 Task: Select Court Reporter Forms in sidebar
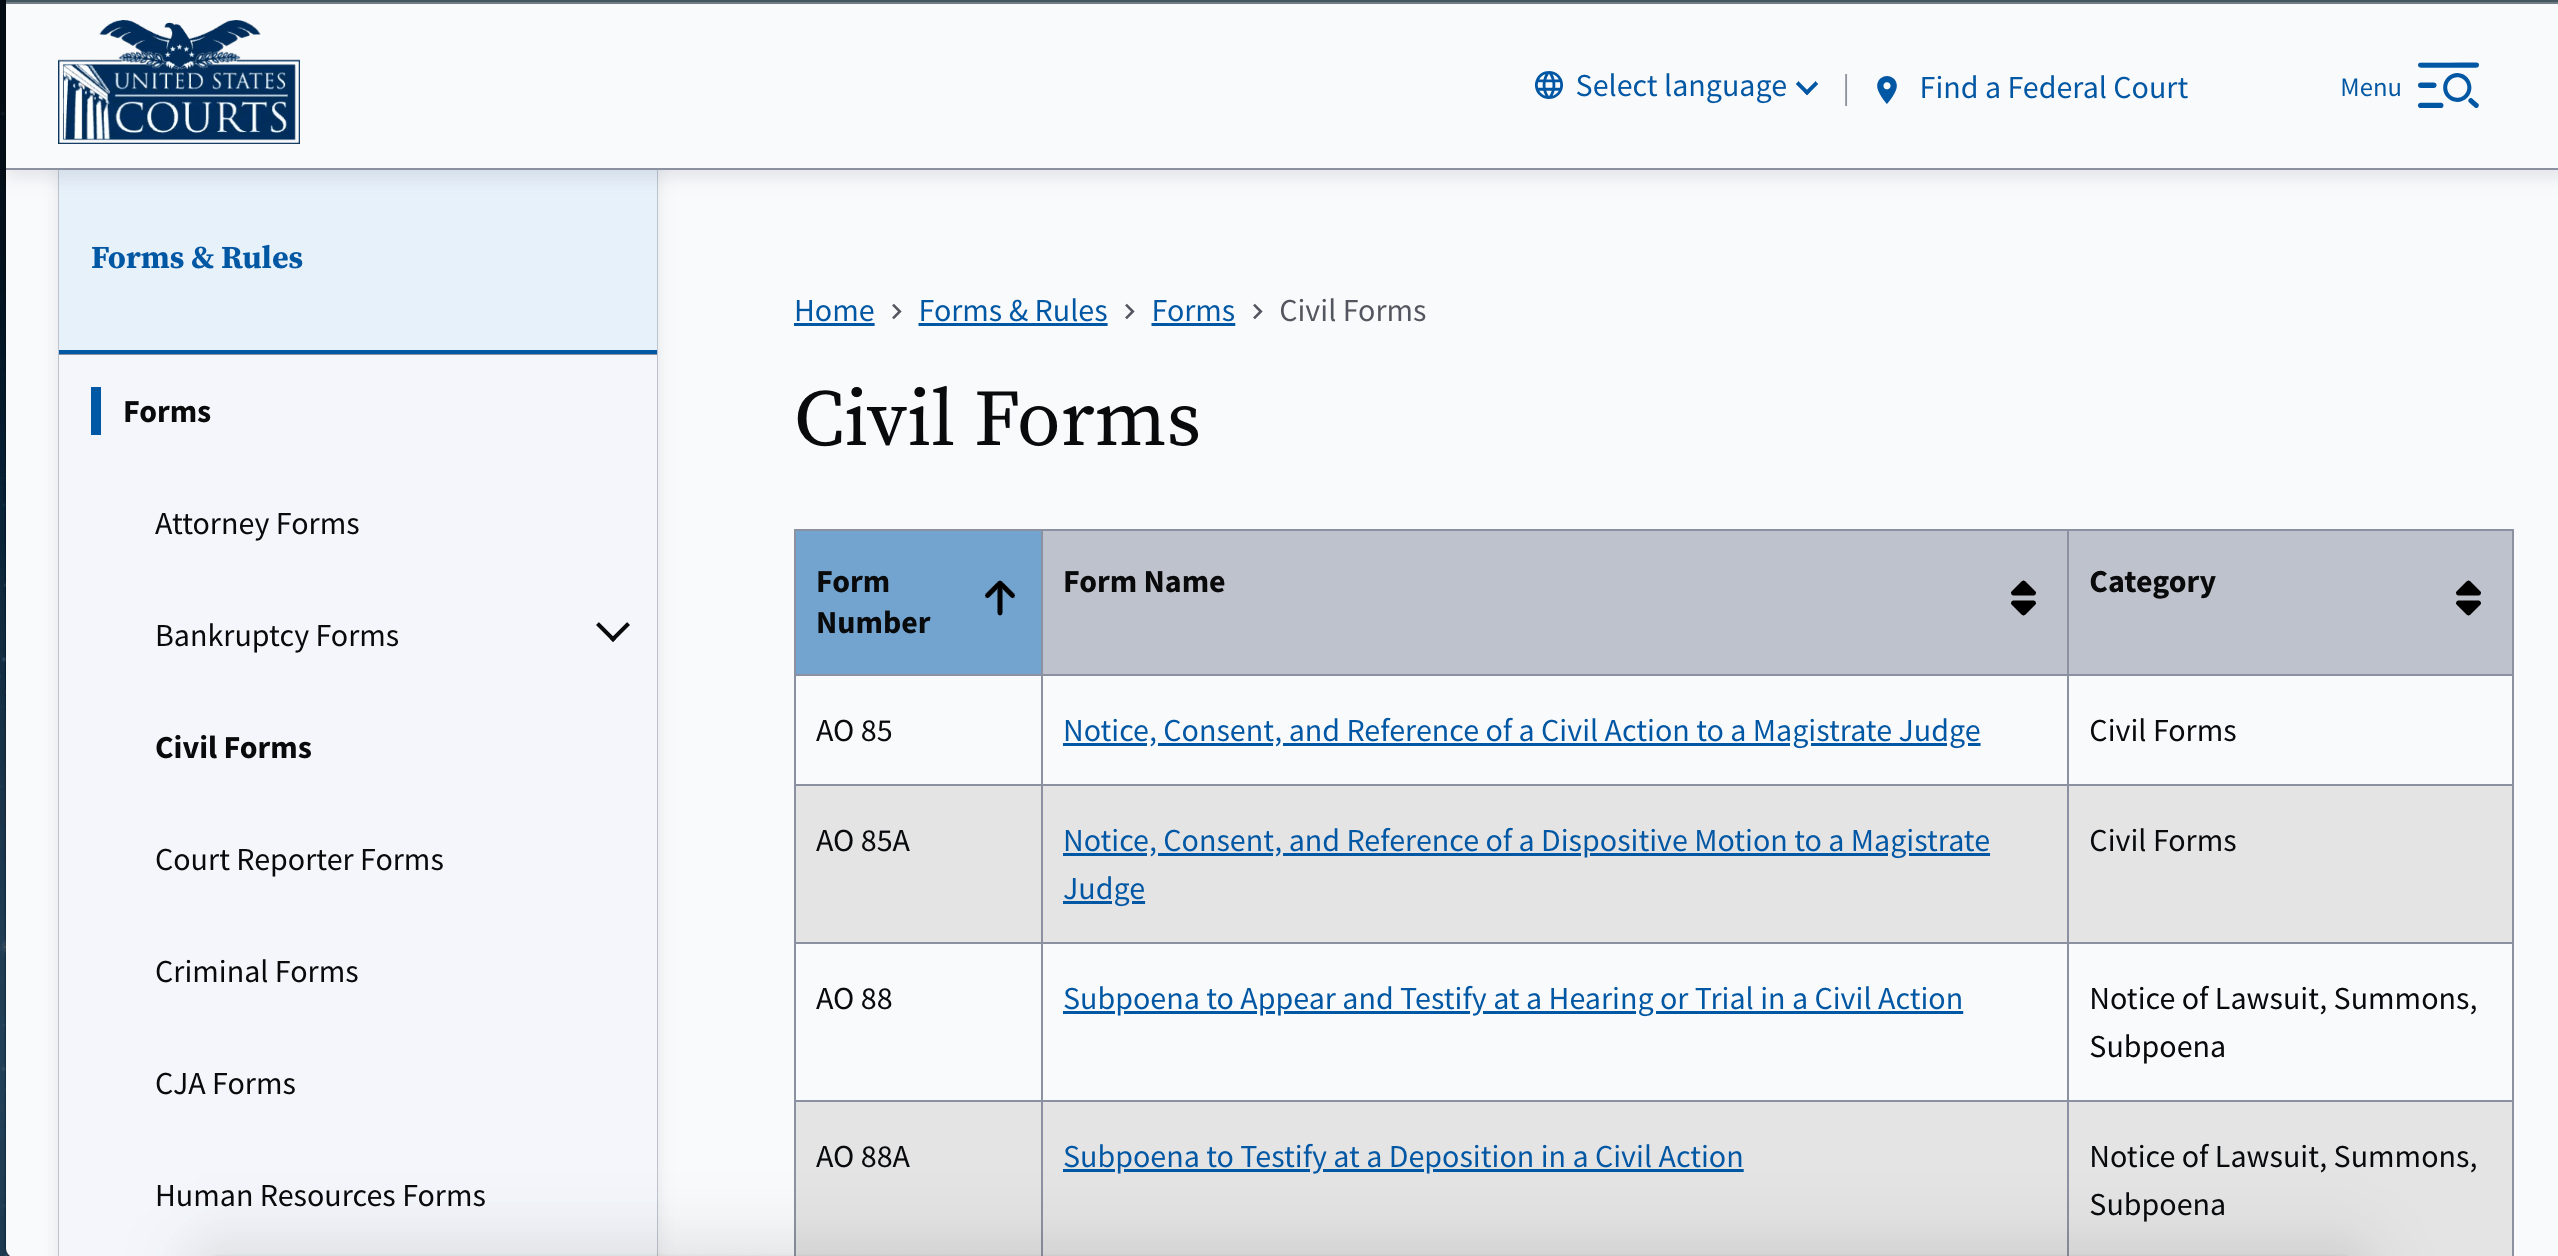pos(299,860)
